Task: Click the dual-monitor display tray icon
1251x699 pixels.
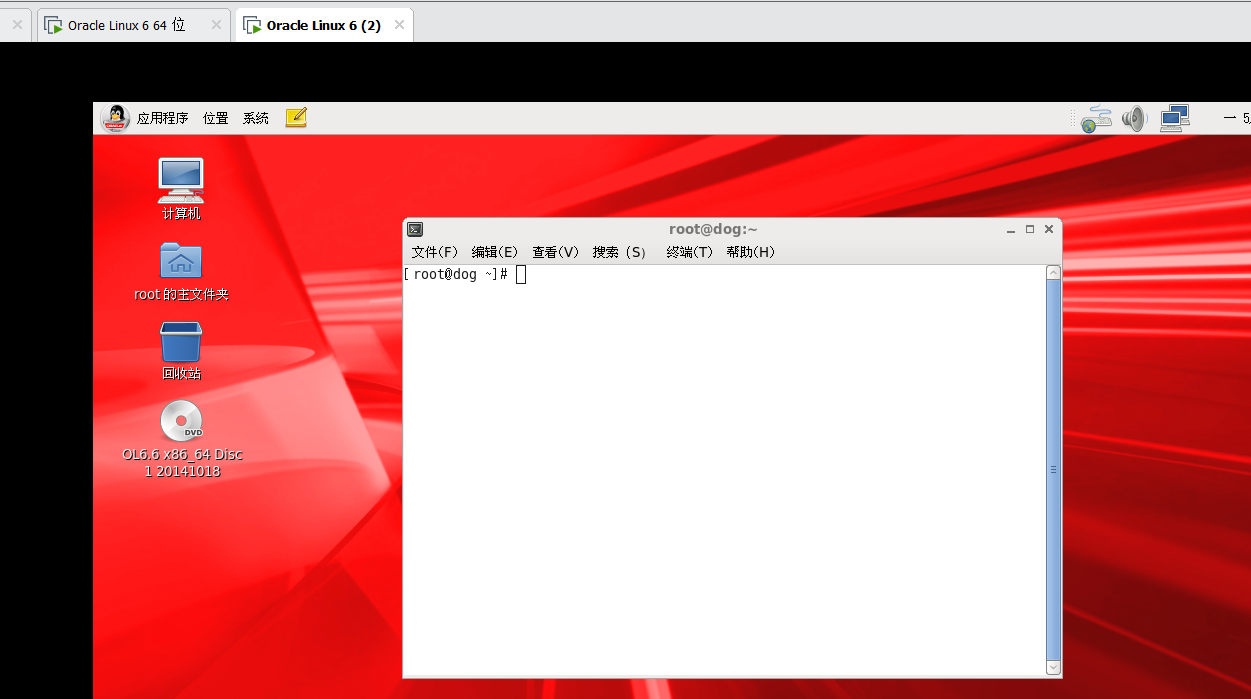Action: pos(1174,119)
